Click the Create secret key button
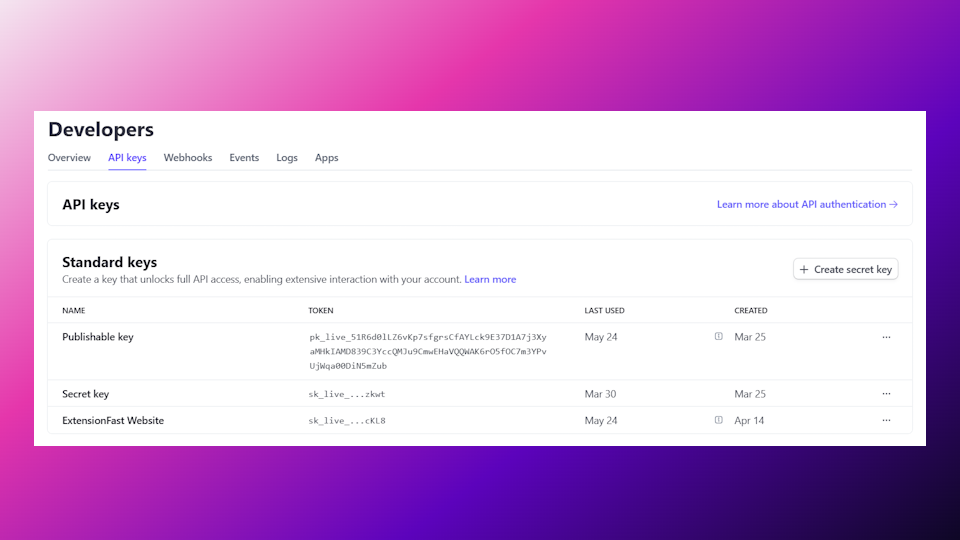 tap(846, 269)
